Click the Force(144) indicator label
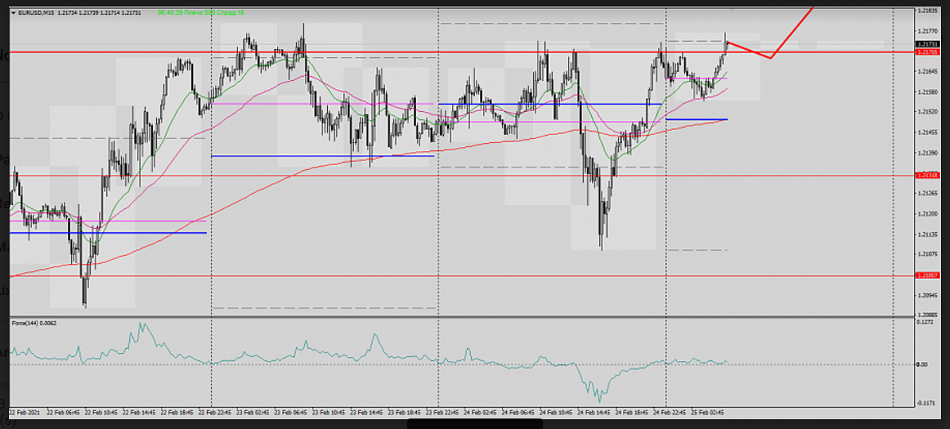 tap(34, 324)
